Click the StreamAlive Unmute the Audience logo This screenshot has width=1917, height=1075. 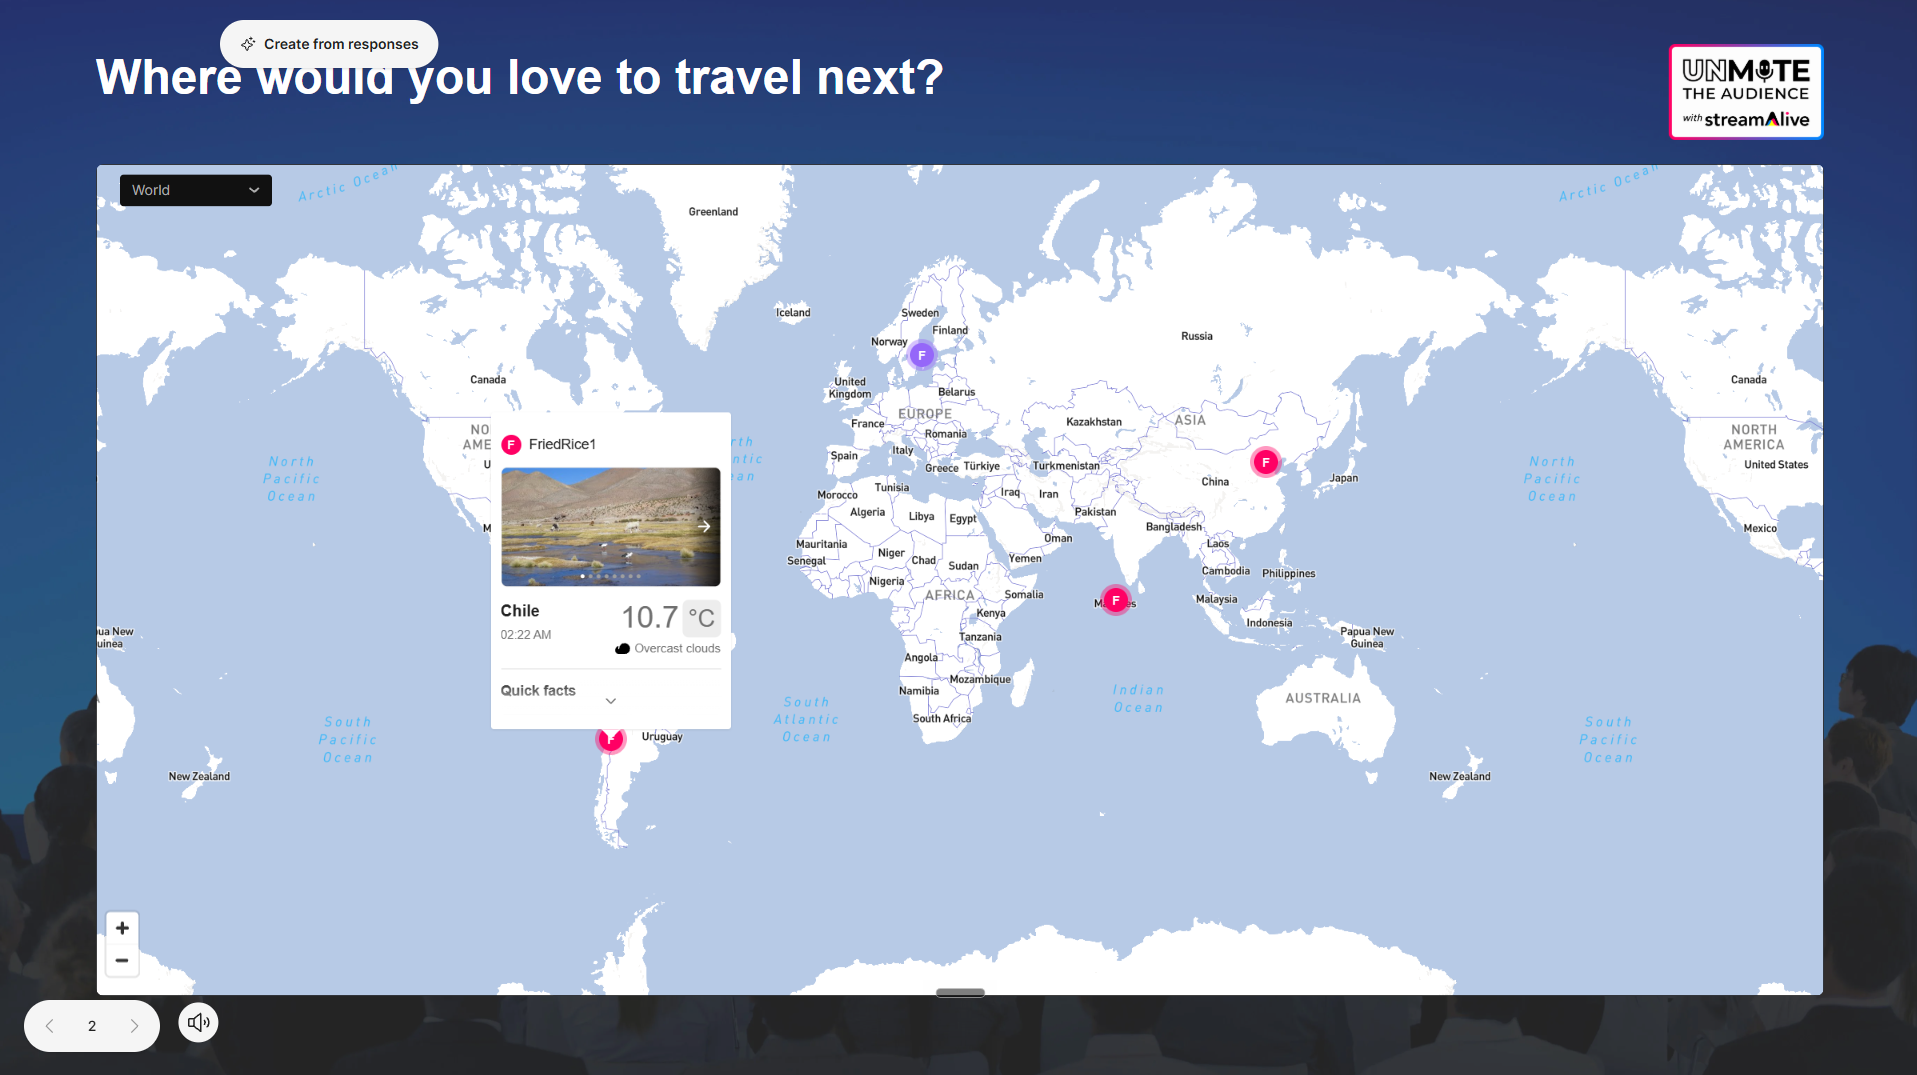point(1746,92)
